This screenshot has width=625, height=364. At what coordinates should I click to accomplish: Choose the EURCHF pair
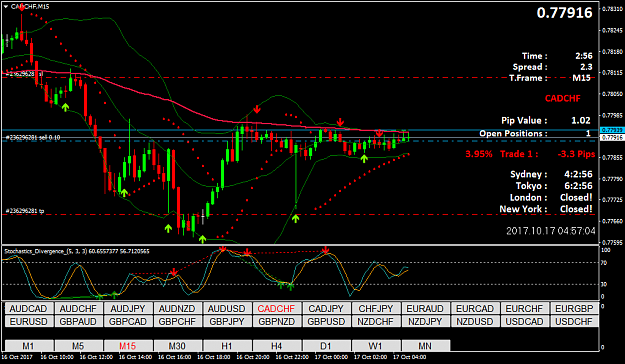coord(524,309)
